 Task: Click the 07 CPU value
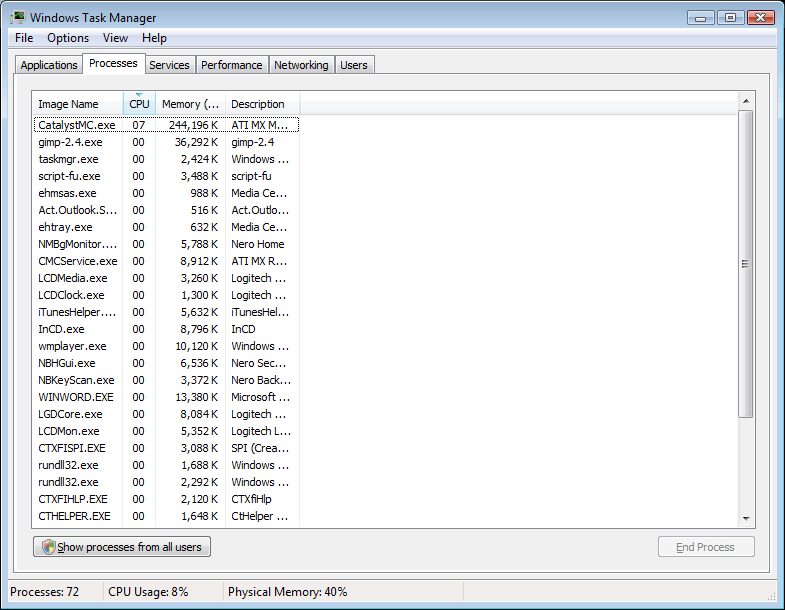coord(139,125)
